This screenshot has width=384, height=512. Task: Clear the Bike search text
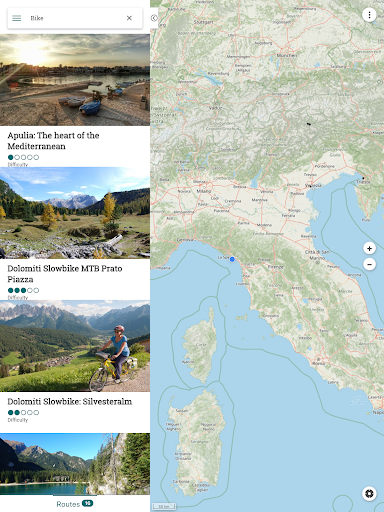tap(129, 18)
